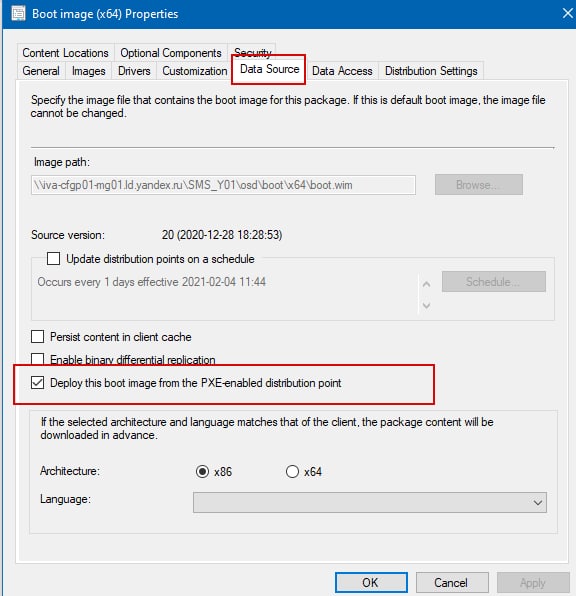Enable Update distribution points on a schedule

click(x=53, y=259)
